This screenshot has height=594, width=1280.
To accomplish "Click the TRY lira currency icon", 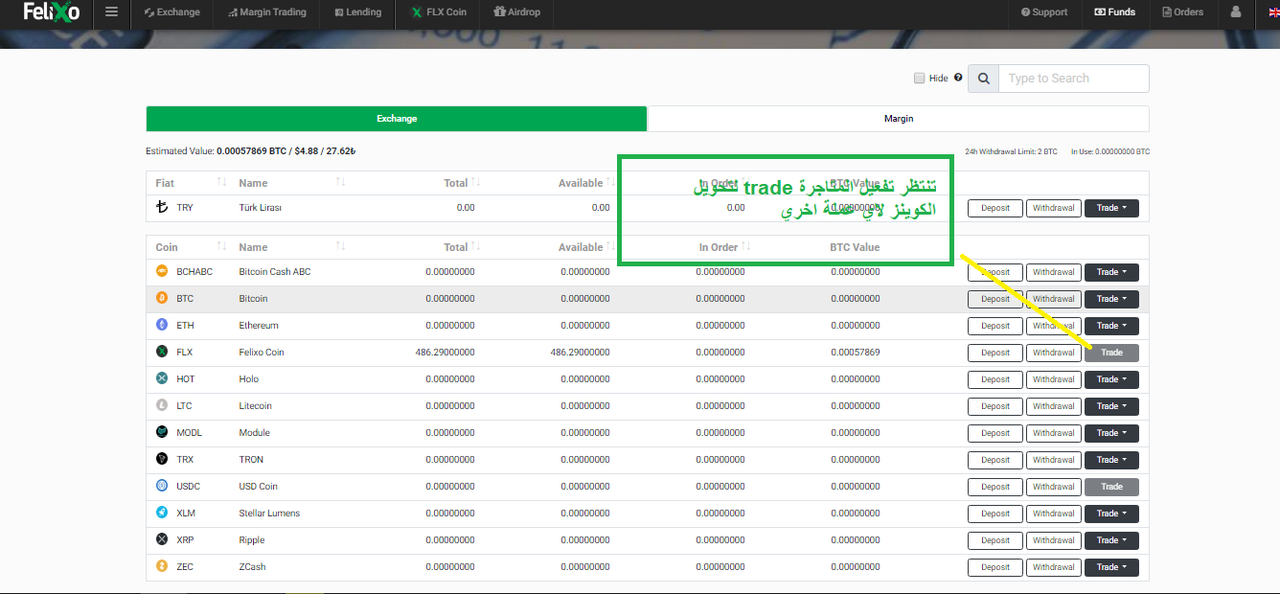I will 162,208.
